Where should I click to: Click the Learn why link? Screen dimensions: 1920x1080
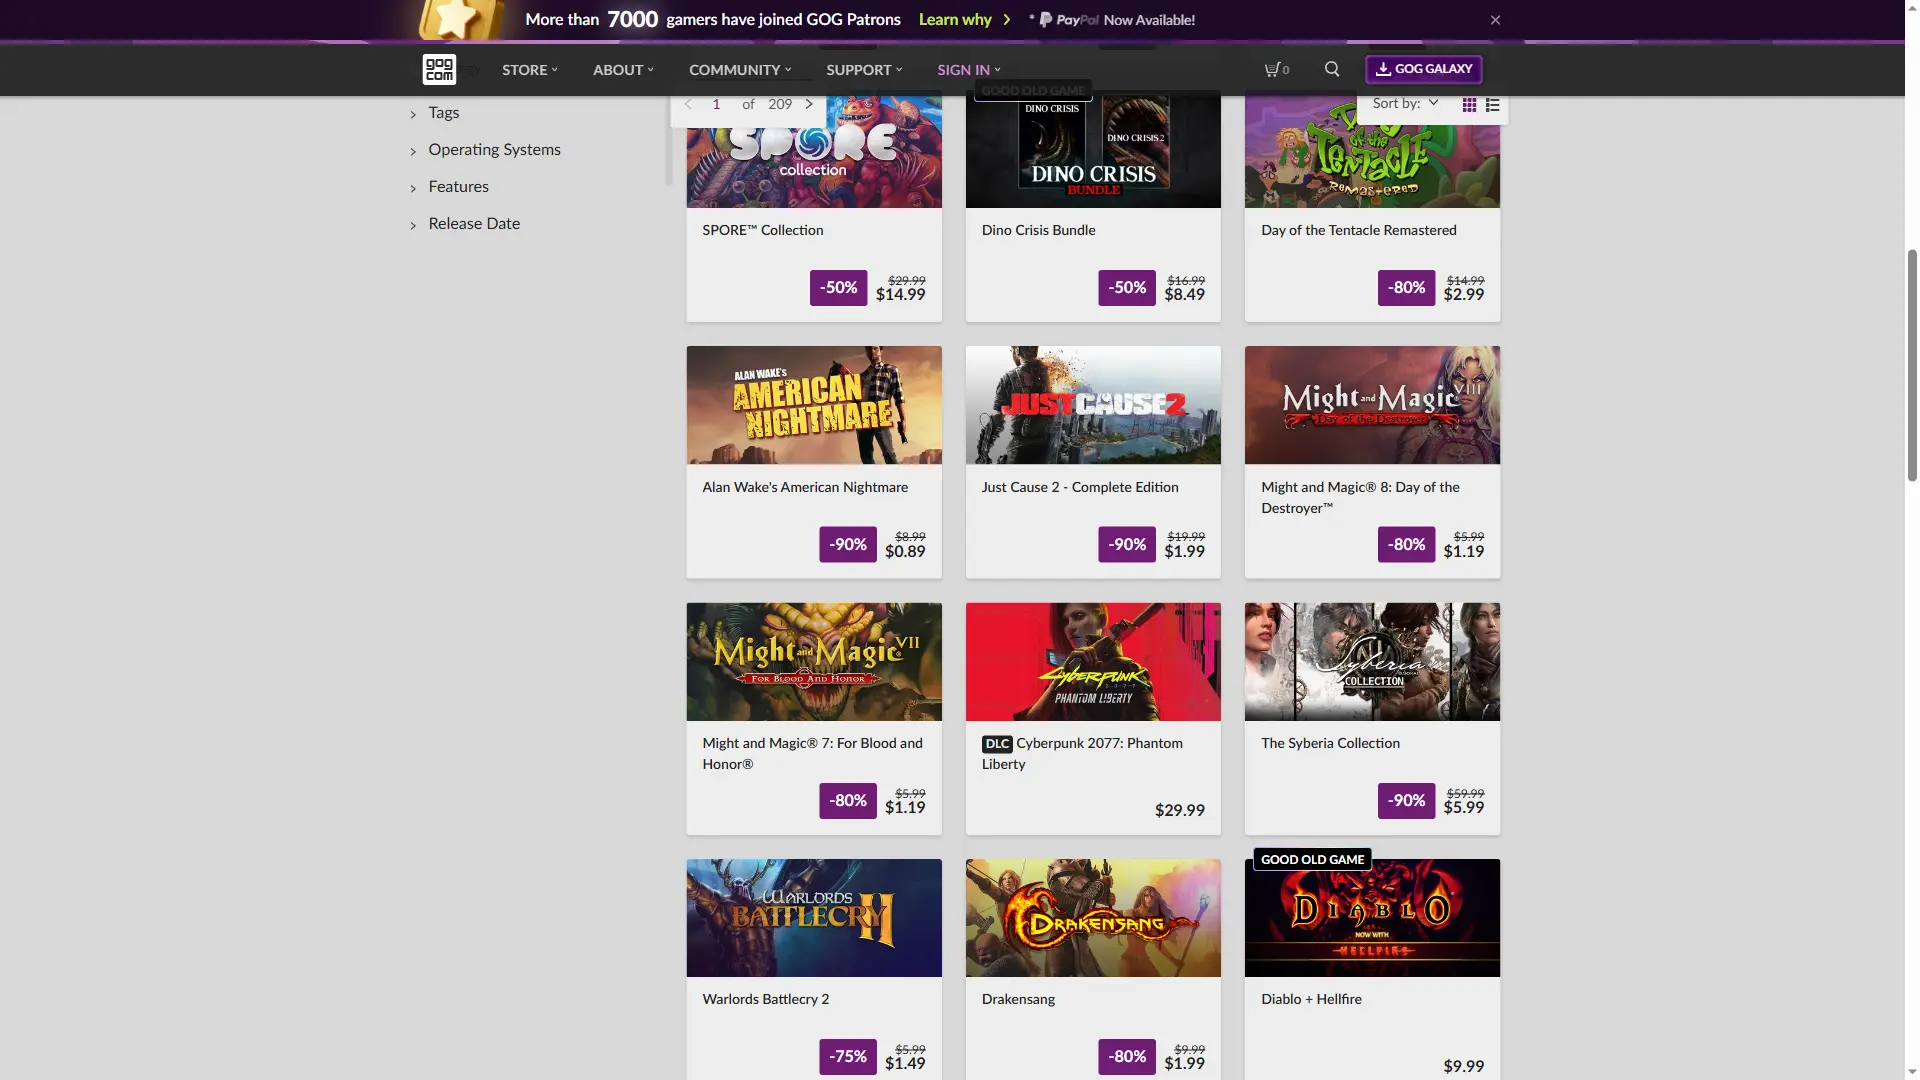tap(956, 20)
